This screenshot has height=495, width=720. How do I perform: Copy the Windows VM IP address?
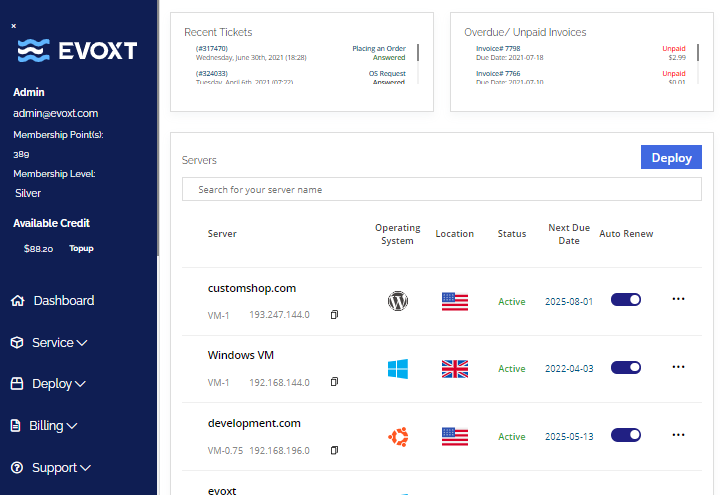(334, 382)
